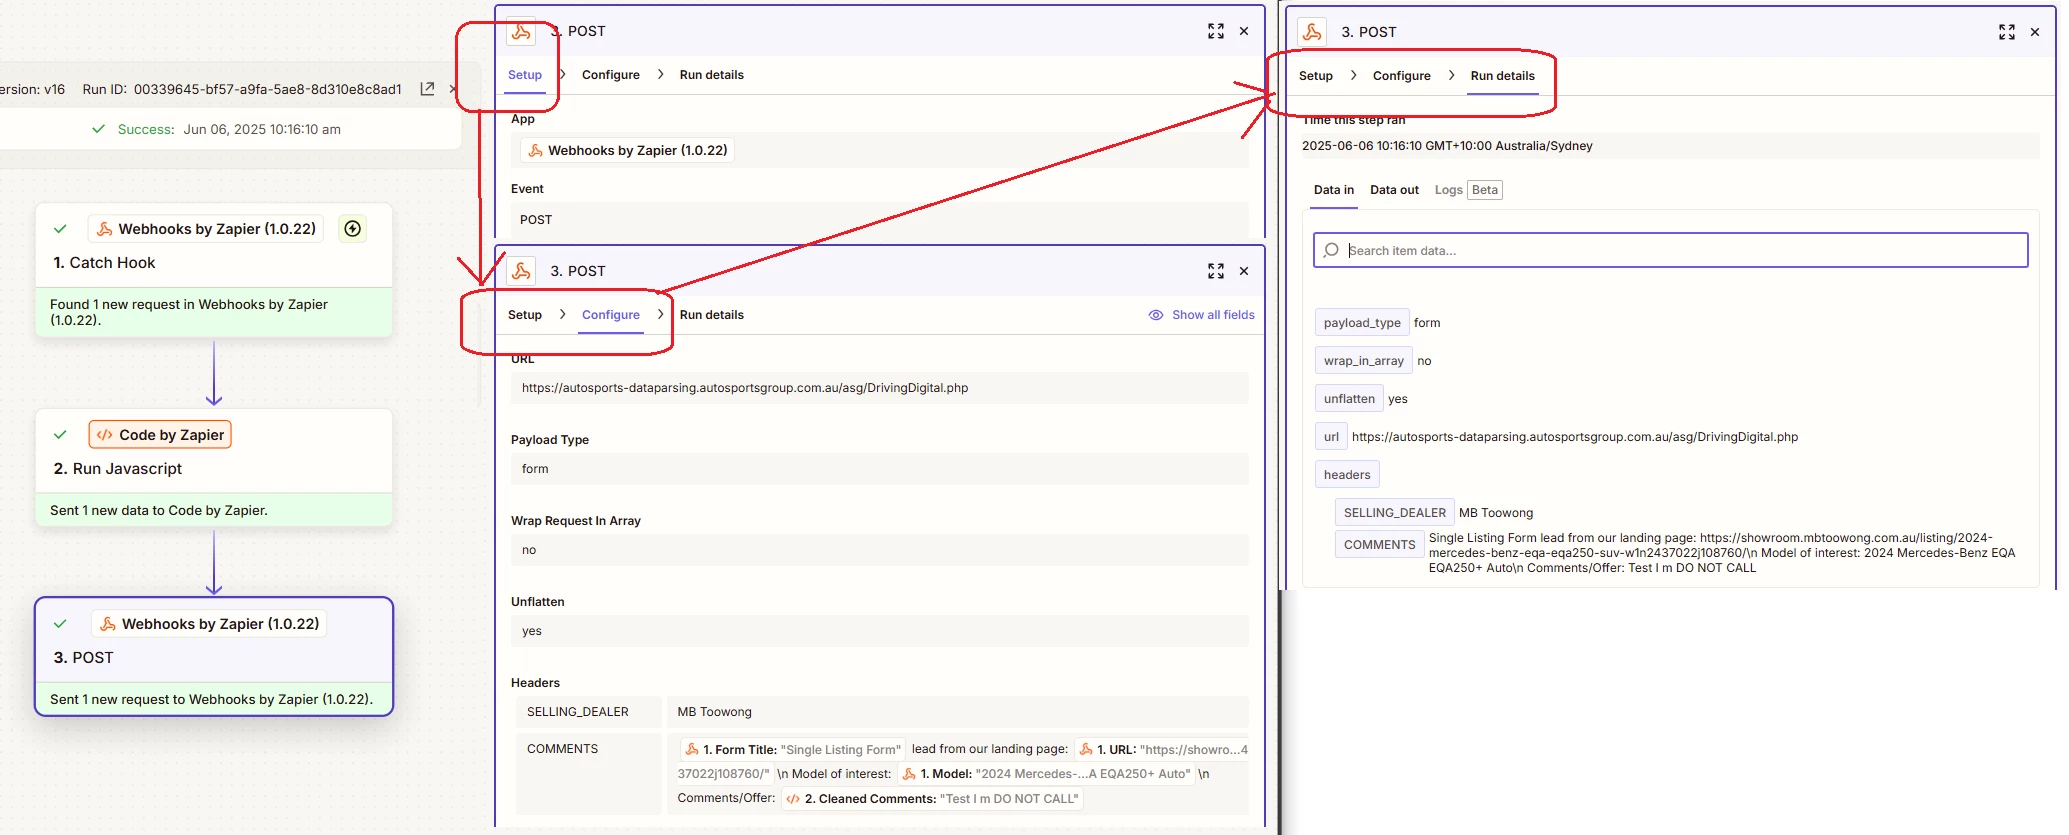Click the MB Toowong header value field

(x=958, y=712)
